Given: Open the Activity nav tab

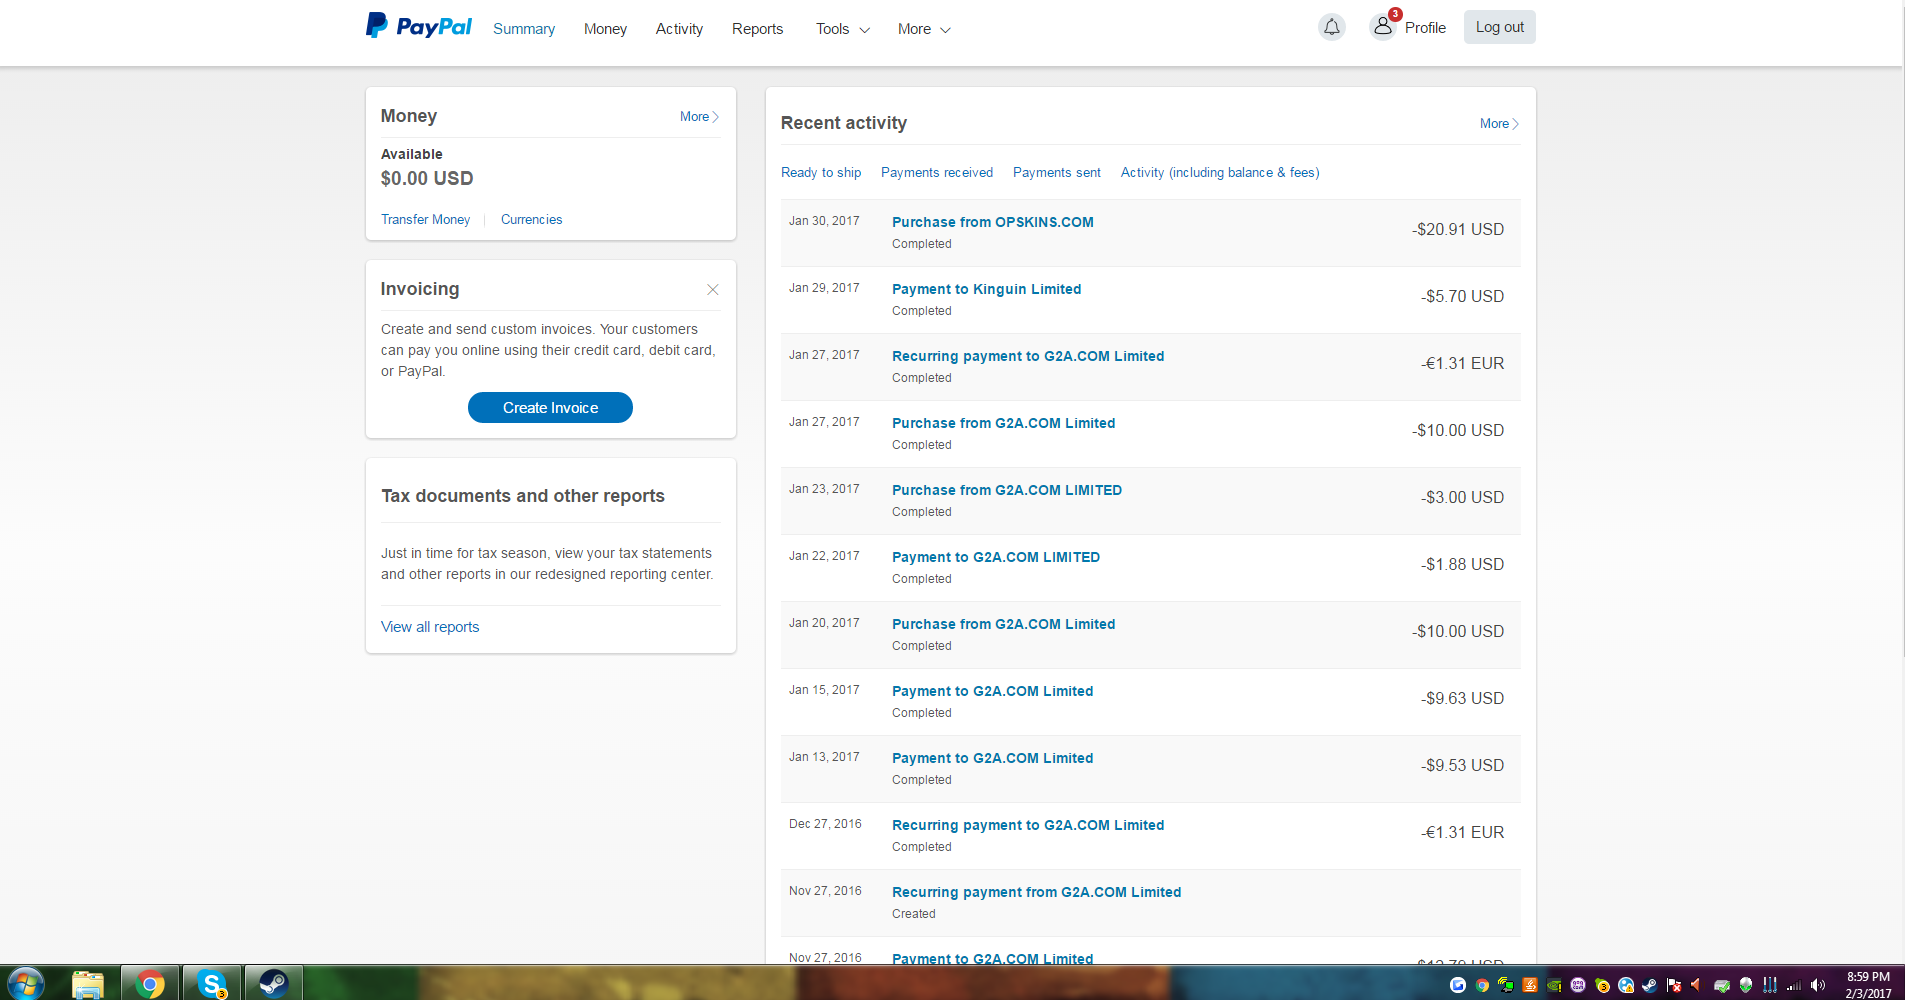Looking at the screenshot, I should tap(679, 29).
